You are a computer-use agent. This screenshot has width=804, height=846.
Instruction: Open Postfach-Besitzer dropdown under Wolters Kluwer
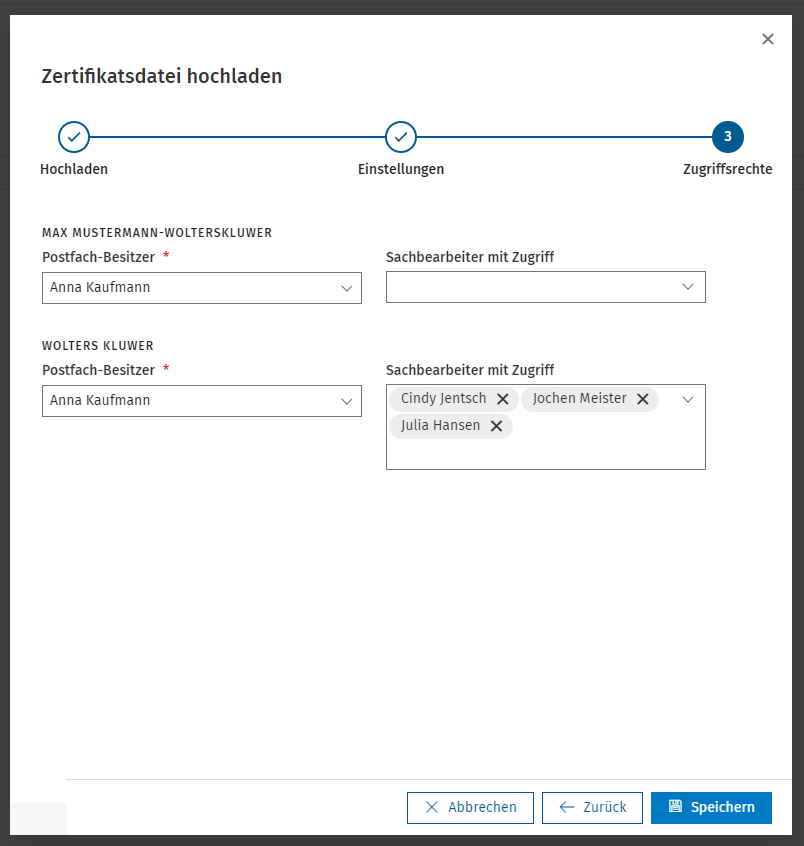point(202,401)
